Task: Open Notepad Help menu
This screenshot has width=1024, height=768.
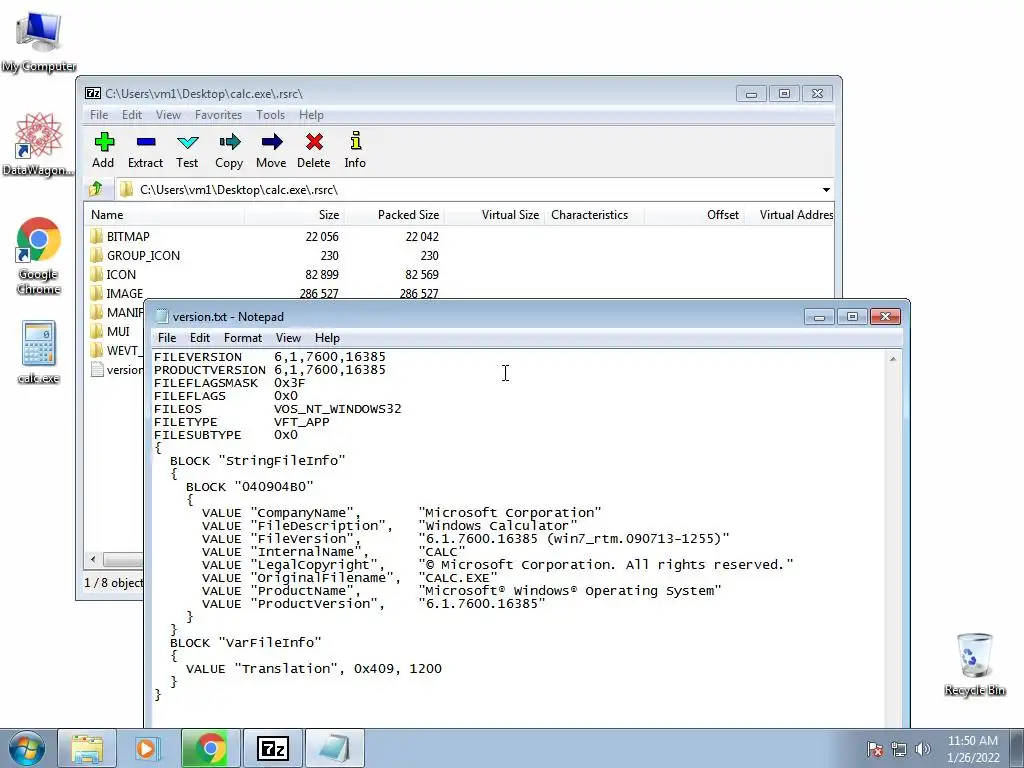Action: tap(327, 338)
